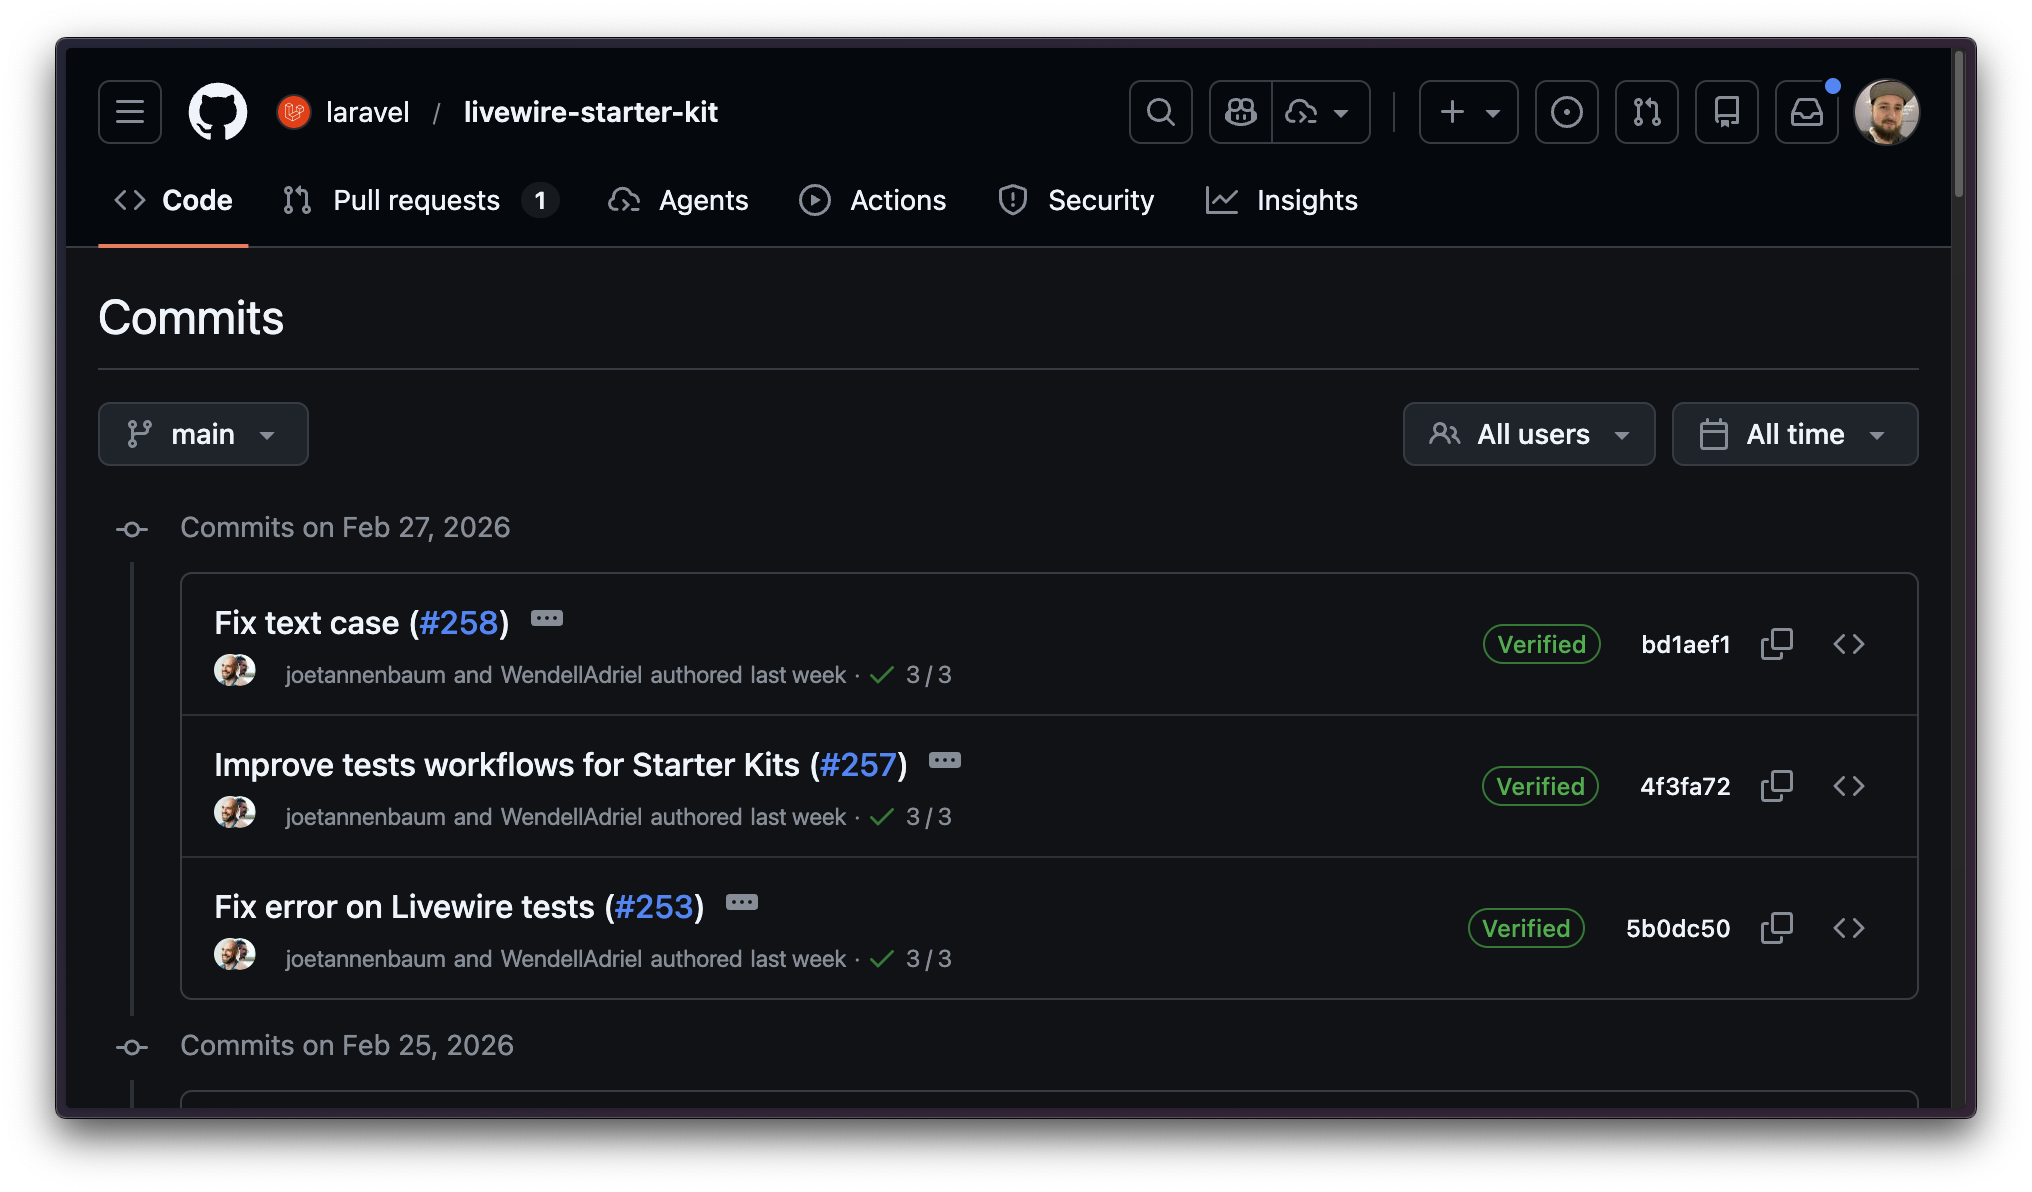
Task: Click the search magnifier button
Action: (1160, 112)
